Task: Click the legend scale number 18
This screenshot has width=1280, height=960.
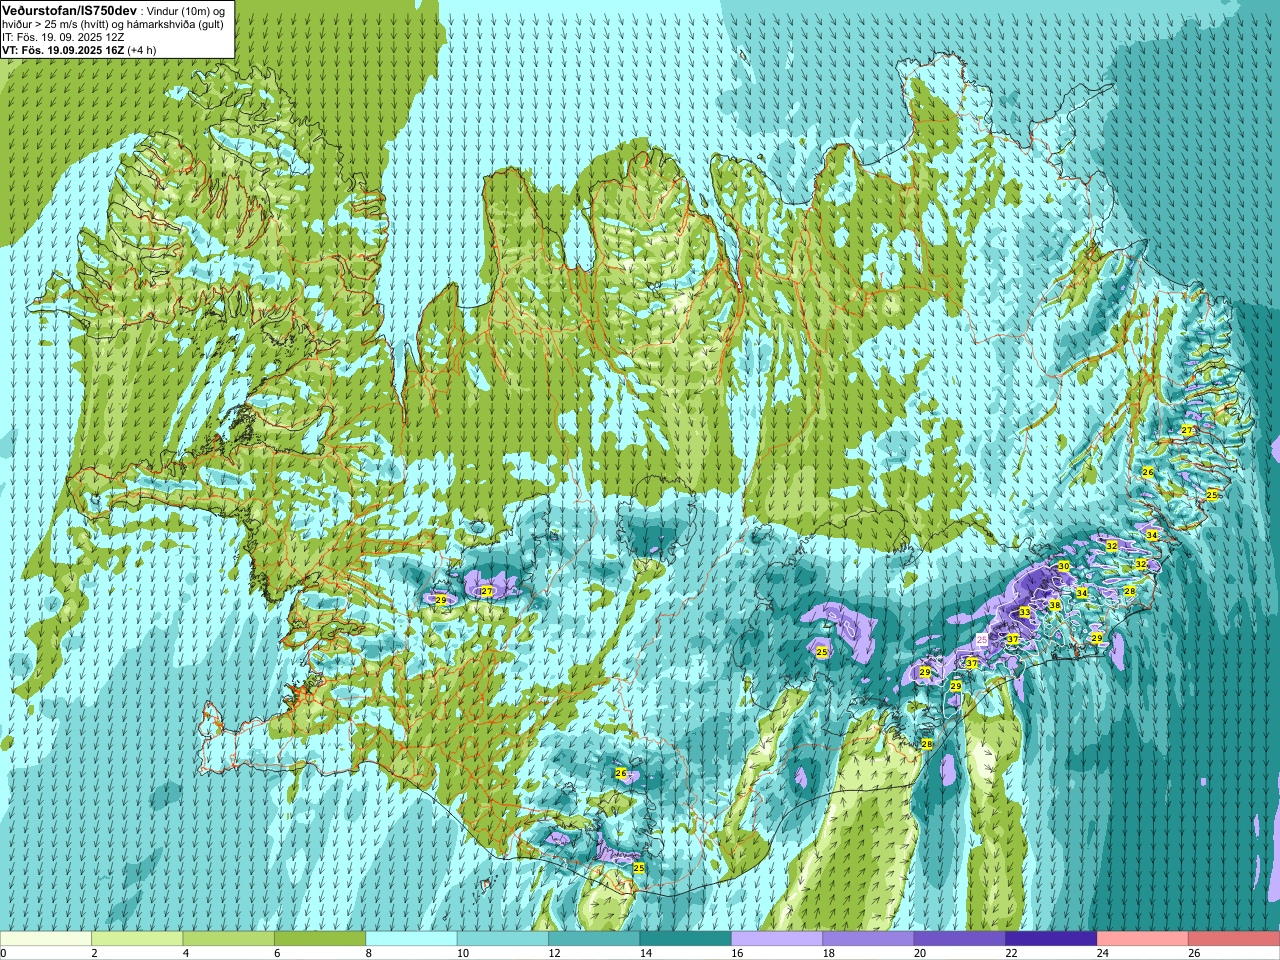Action: click(828, 954)
